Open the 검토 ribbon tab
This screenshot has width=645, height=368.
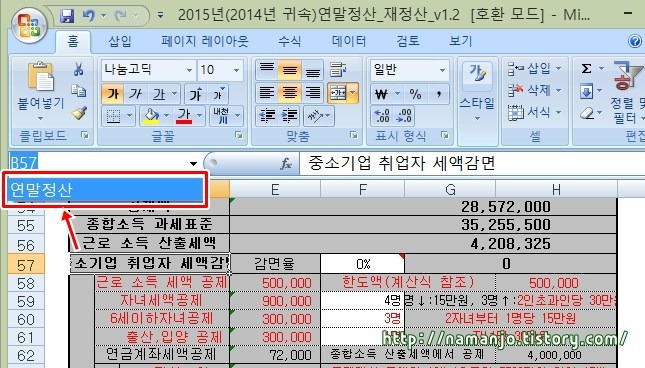408,41
